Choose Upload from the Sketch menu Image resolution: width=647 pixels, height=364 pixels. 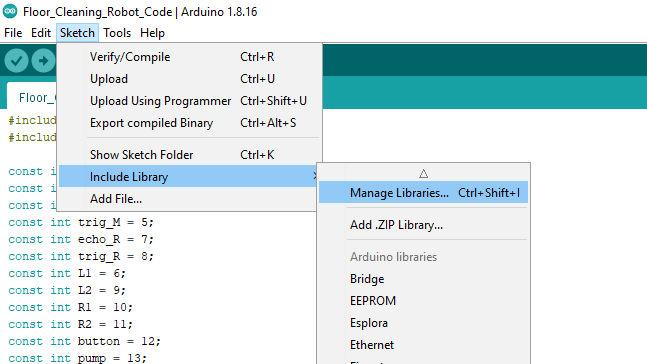[189, 79]
